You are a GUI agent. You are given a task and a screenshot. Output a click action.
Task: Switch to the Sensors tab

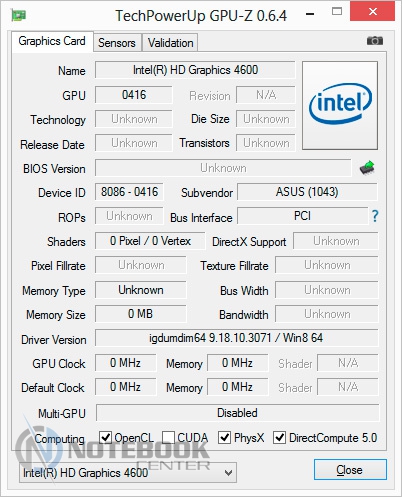(x=117, y=43)
